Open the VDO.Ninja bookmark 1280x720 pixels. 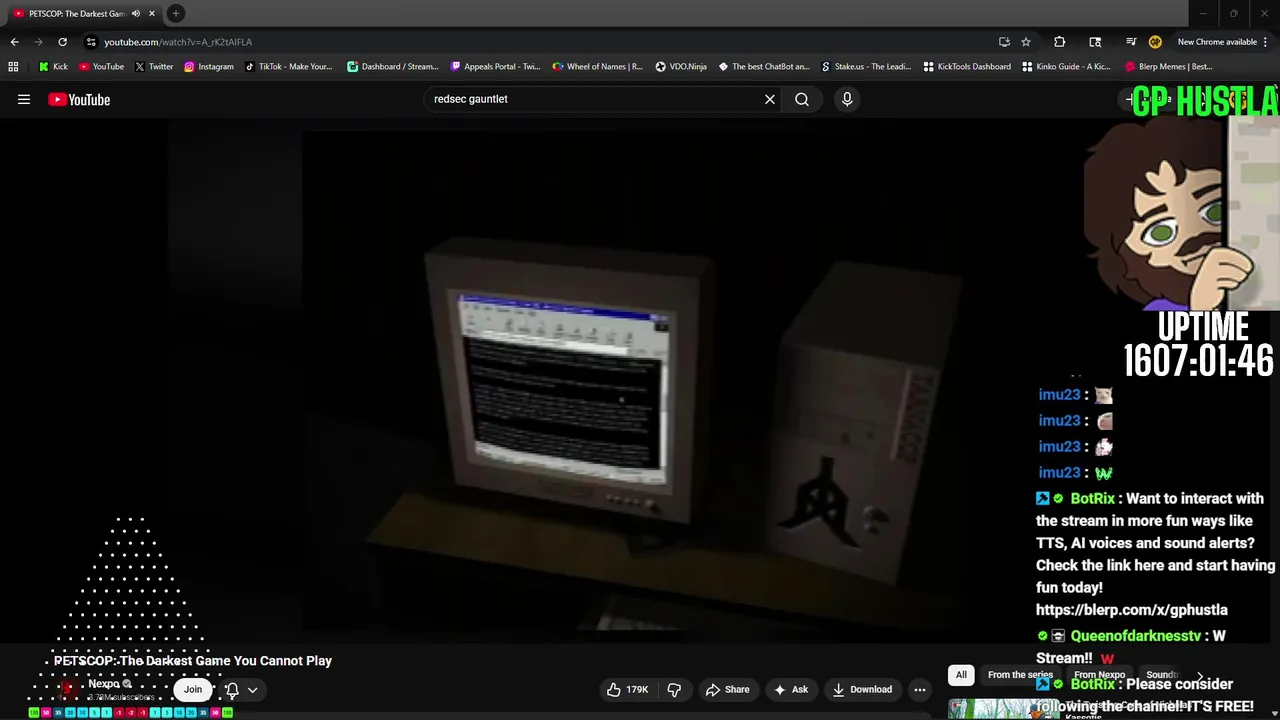click(x=681, y=67)
